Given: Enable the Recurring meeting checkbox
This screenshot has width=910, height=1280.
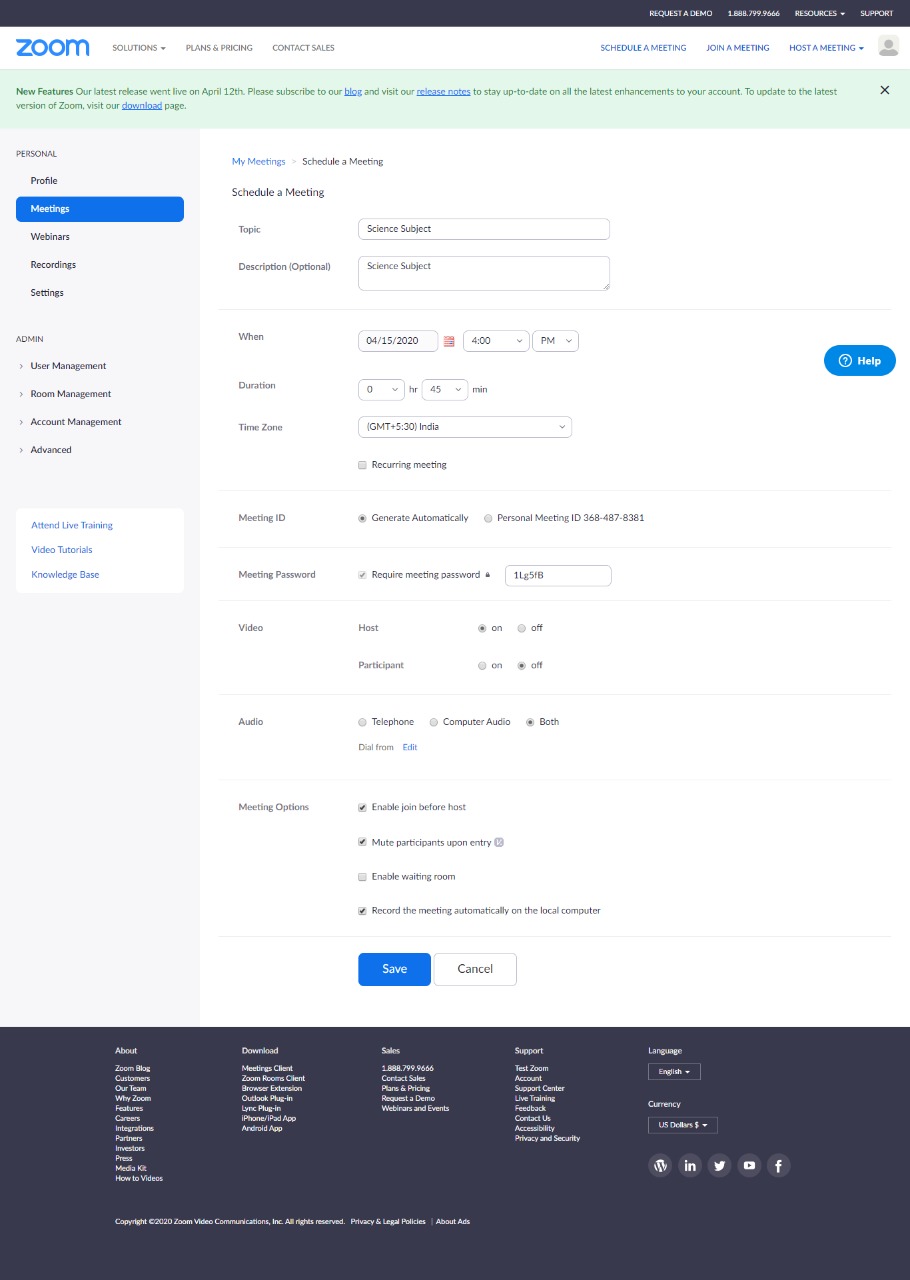Looking at the screenshot, I should (x=363, y=465).
